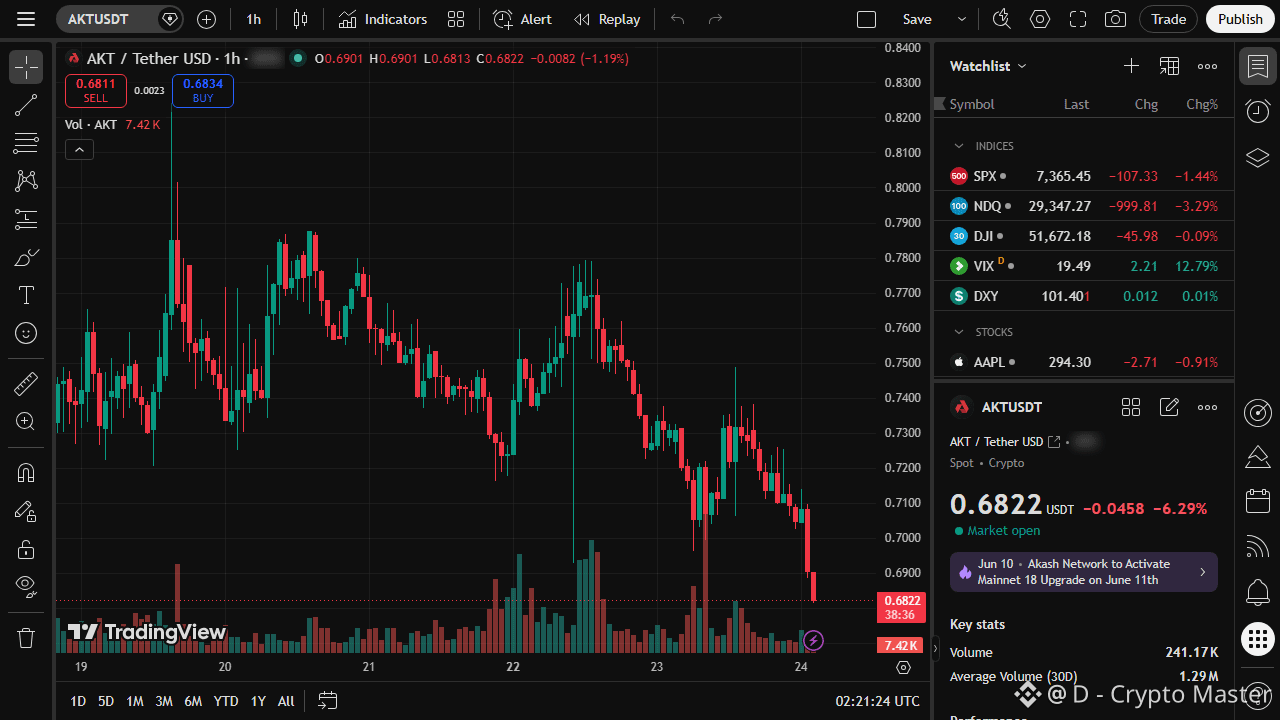Open the Akash Network news item arrow
Viewport: 1280px width, 720px height.
point(1202,572)
